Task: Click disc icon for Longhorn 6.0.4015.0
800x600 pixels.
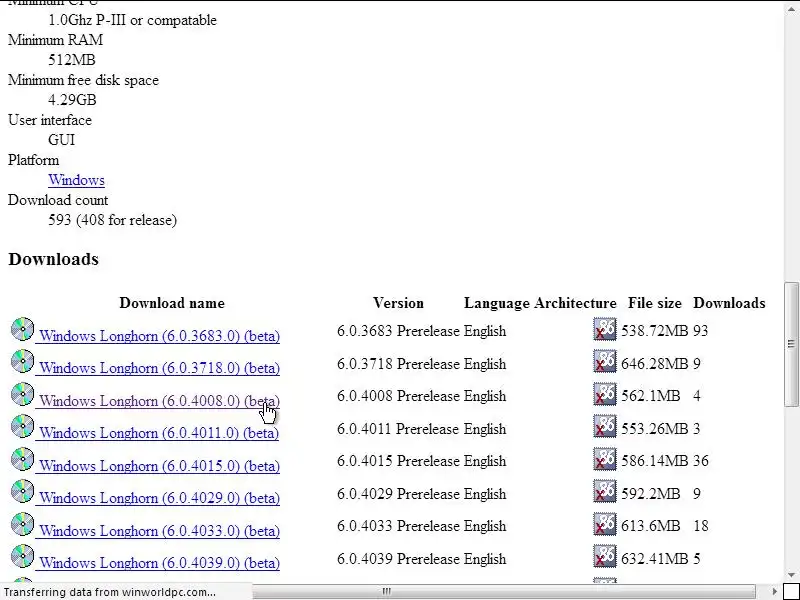Action: point(22,459)
